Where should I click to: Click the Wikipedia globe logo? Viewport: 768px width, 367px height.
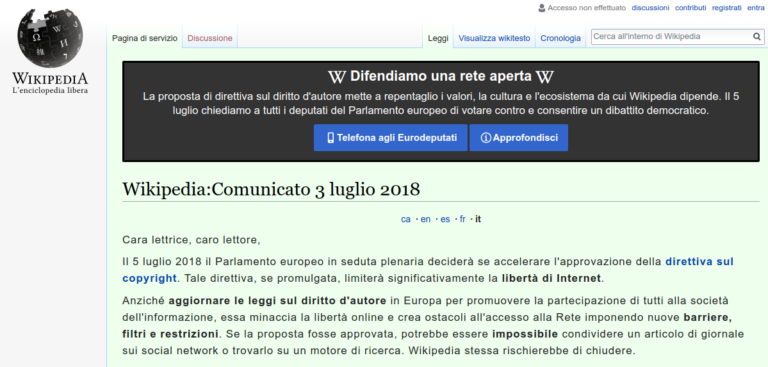[50, 38]
